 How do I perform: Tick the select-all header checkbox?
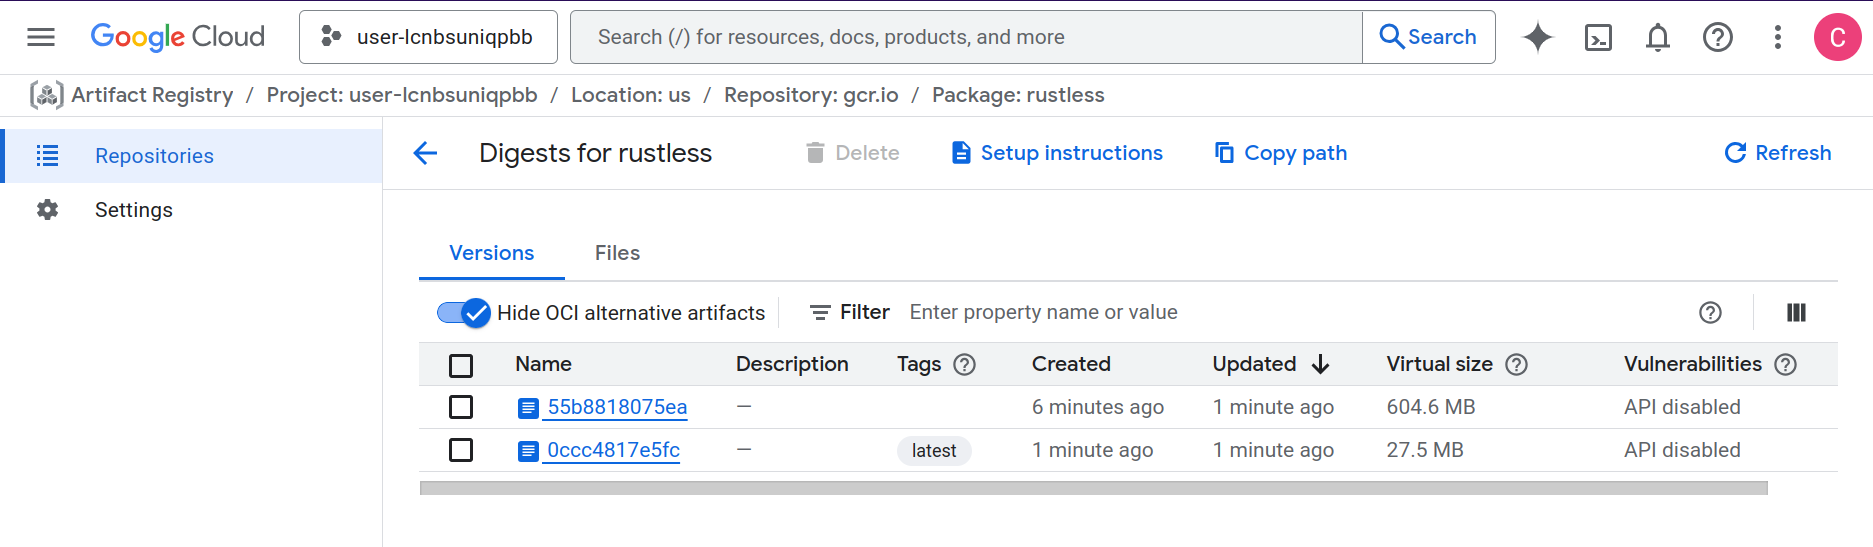click(x=461, y=365)
